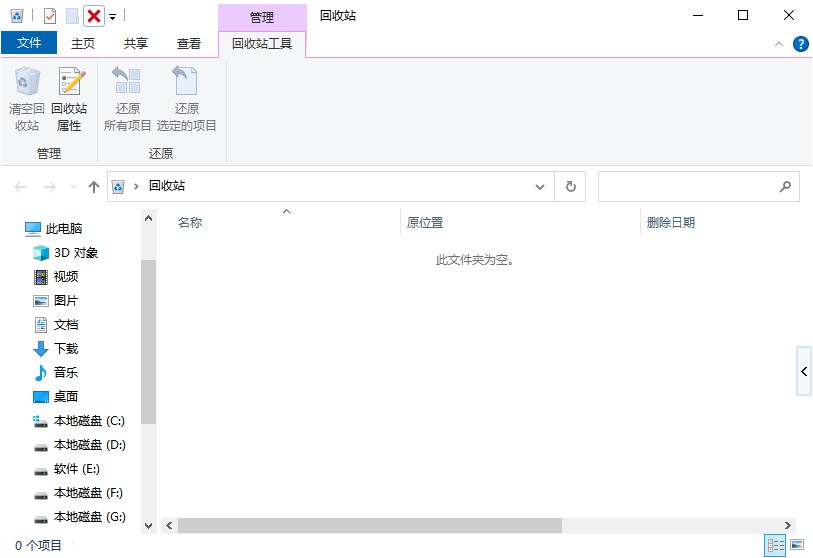Click Restore all items (还原所有项目)
This screenshot has height=558, width=813.
(127, 99)
